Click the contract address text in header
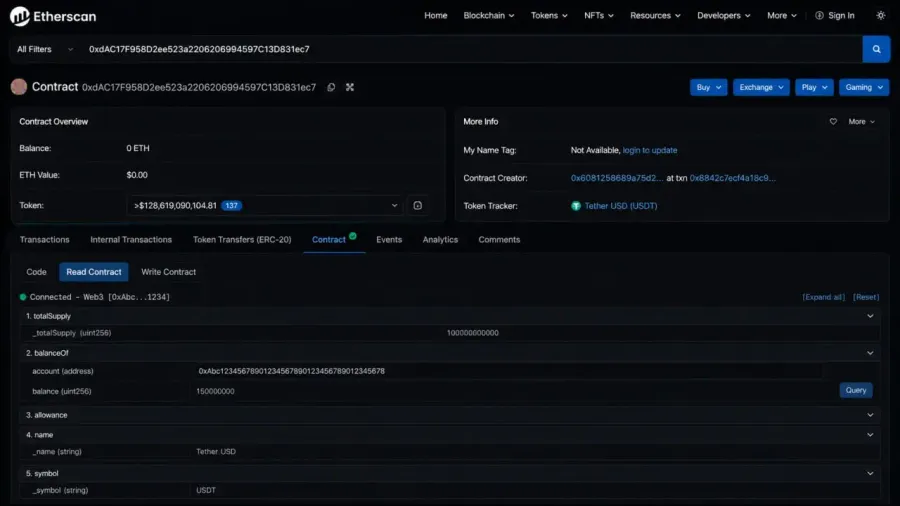The image size is (900, 506). pos(199,87)
